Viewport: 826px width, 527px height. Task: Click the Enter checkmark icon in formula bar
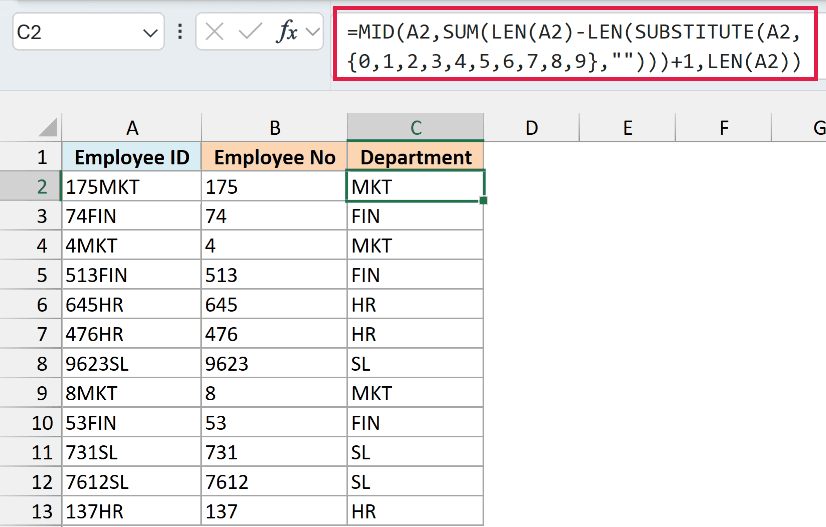[x=250, y=32]
